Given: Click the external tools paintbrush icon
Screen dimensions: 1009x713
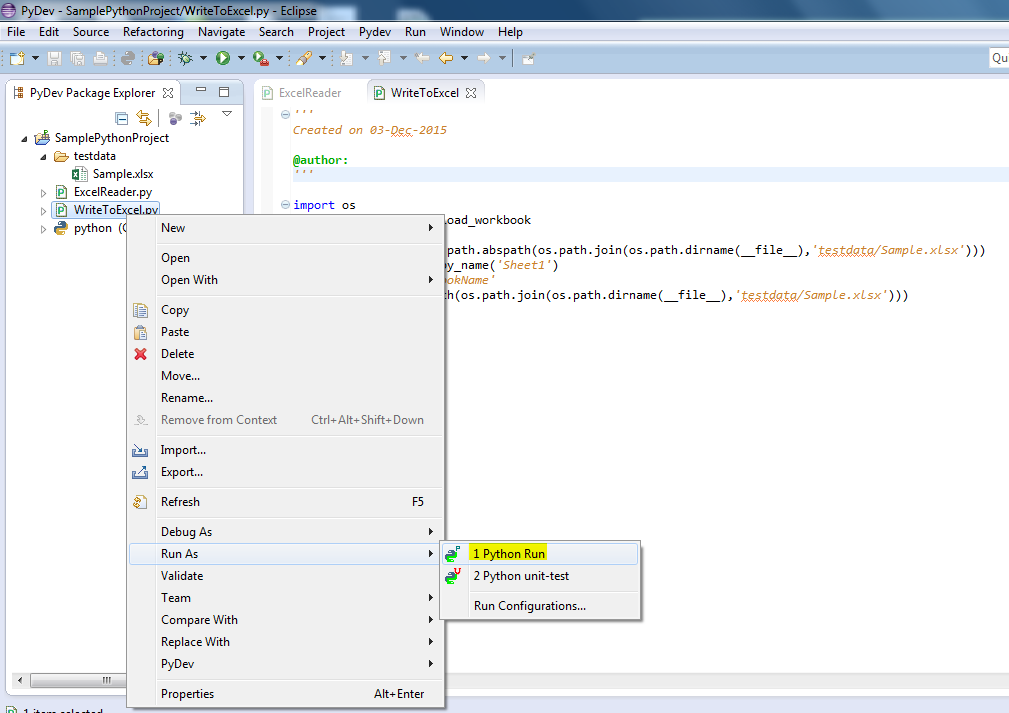Looking at the screenshot, I should coord(304,58).
